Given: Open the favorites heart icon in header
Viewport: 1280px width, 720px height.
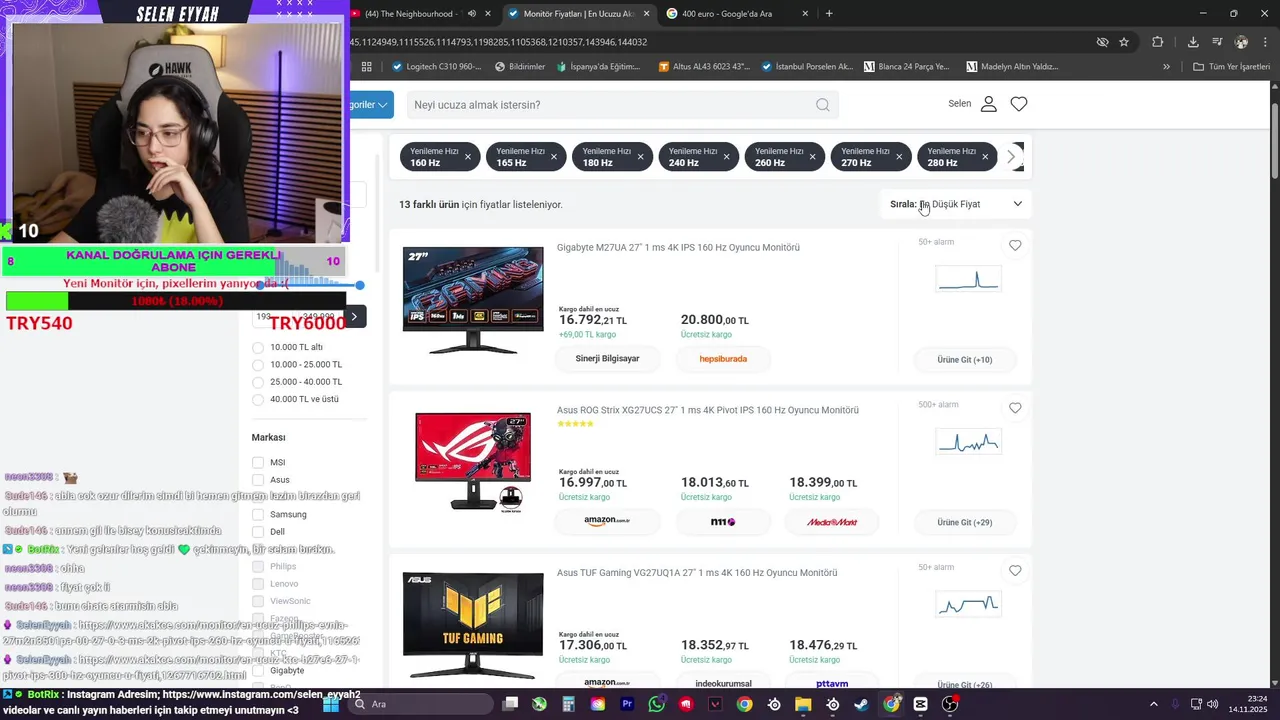Looking at the screenshot, I should (x=1019, y=104).
